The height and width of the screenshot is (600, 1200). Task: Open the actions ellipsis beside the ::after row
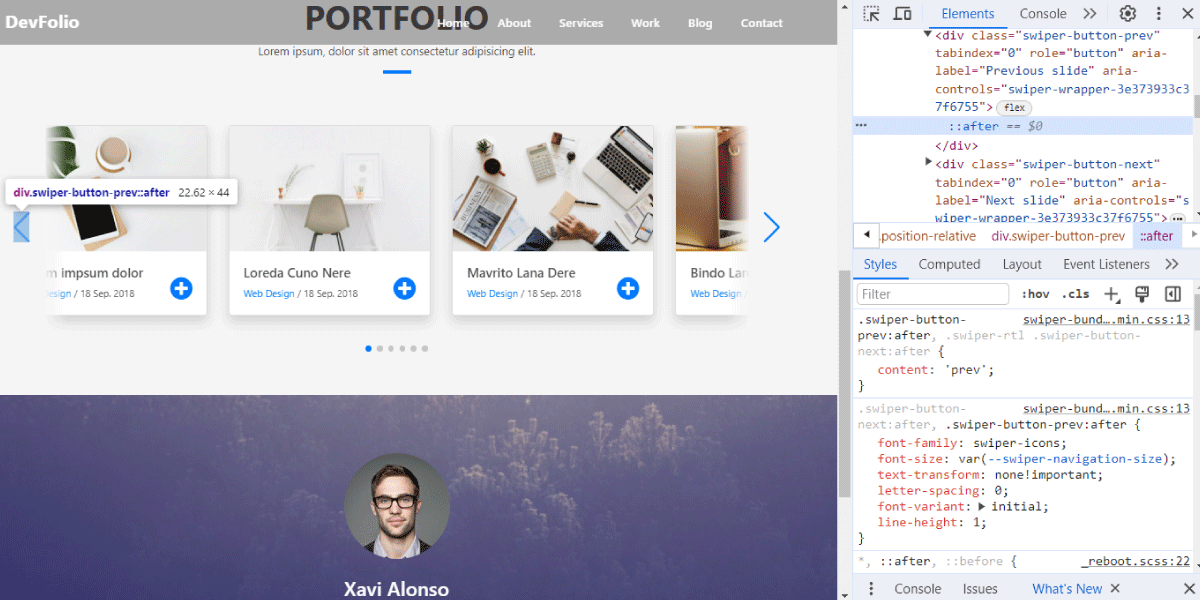(x=862, y=126)
